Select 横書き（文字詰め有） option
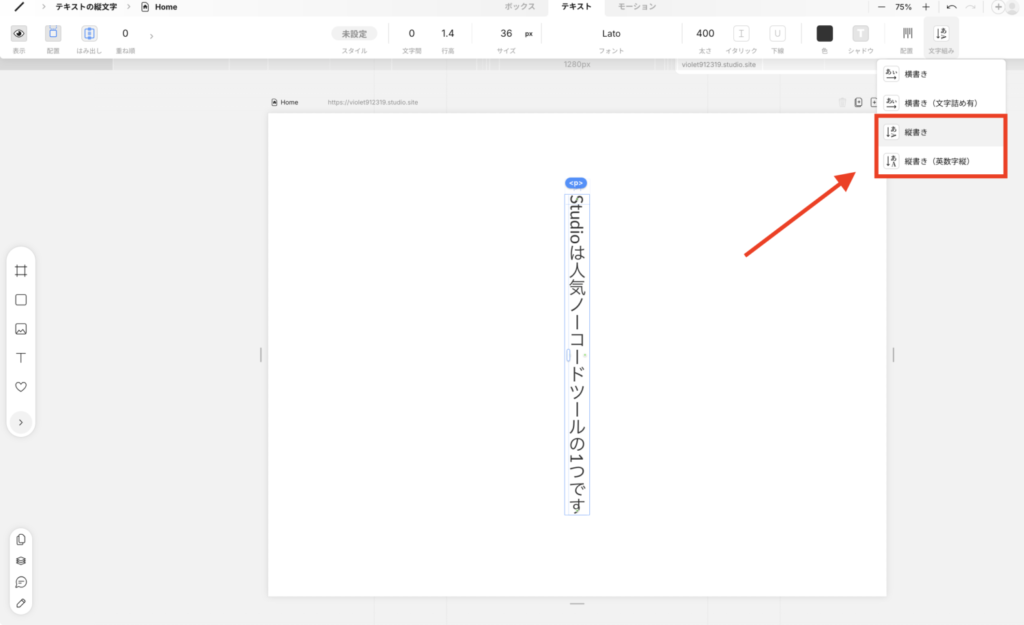 click(x=940, y=103)
